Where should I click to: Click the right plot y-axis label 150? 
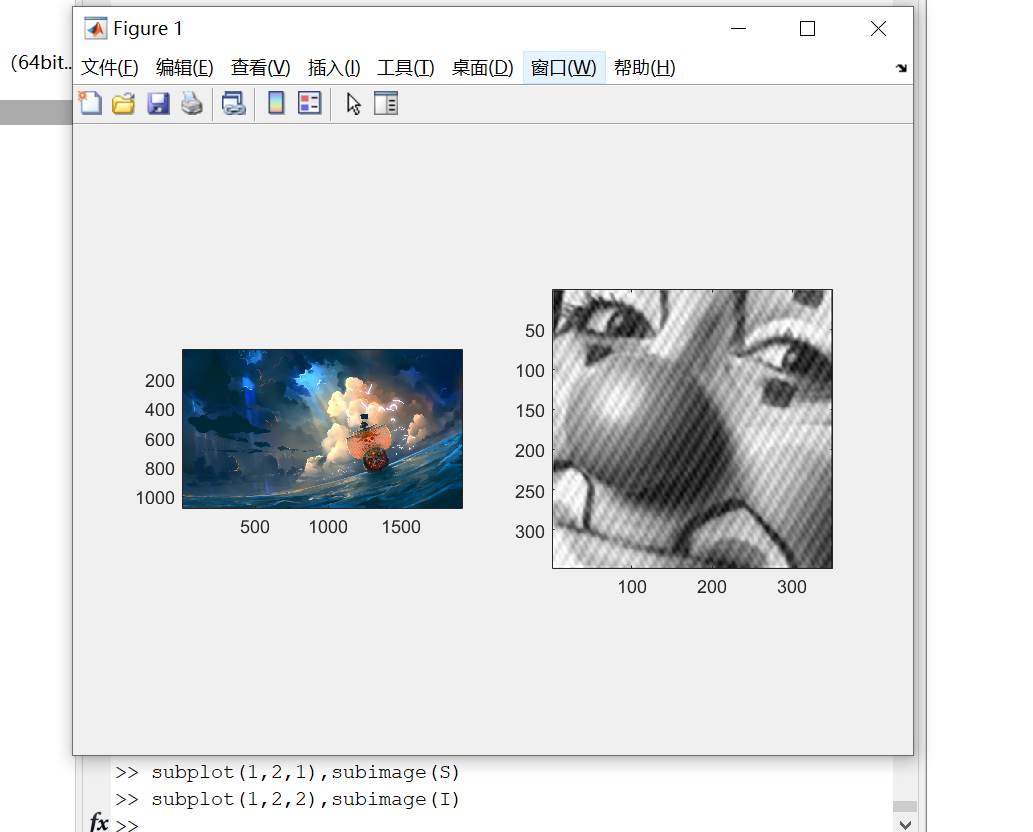point(530,411)
